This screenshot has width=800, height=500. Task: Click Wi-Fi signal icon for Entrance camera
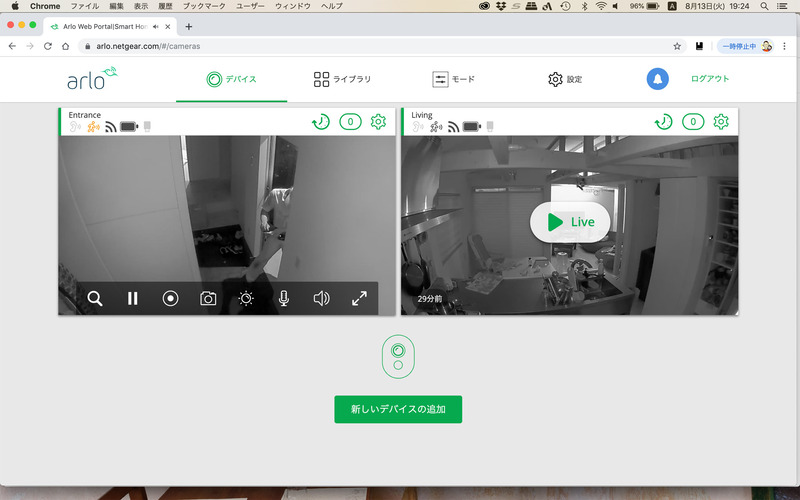(x=111, y=127)
